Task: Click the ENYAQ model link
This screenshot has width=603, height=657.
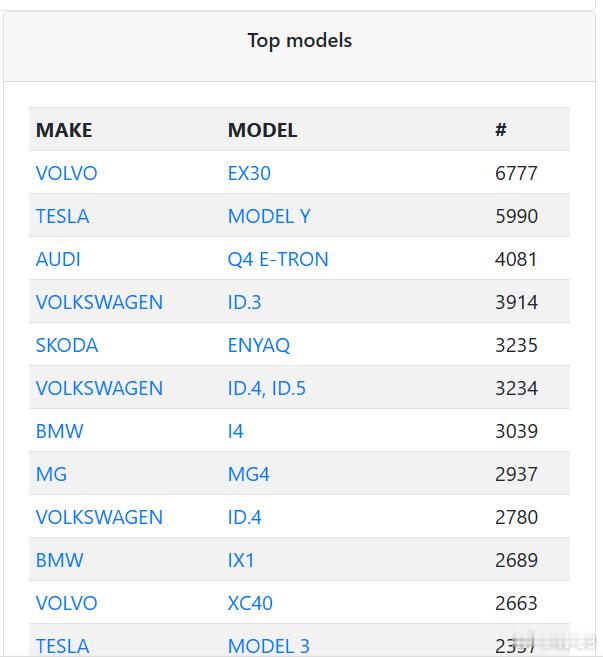Action: tap(259, 345)
